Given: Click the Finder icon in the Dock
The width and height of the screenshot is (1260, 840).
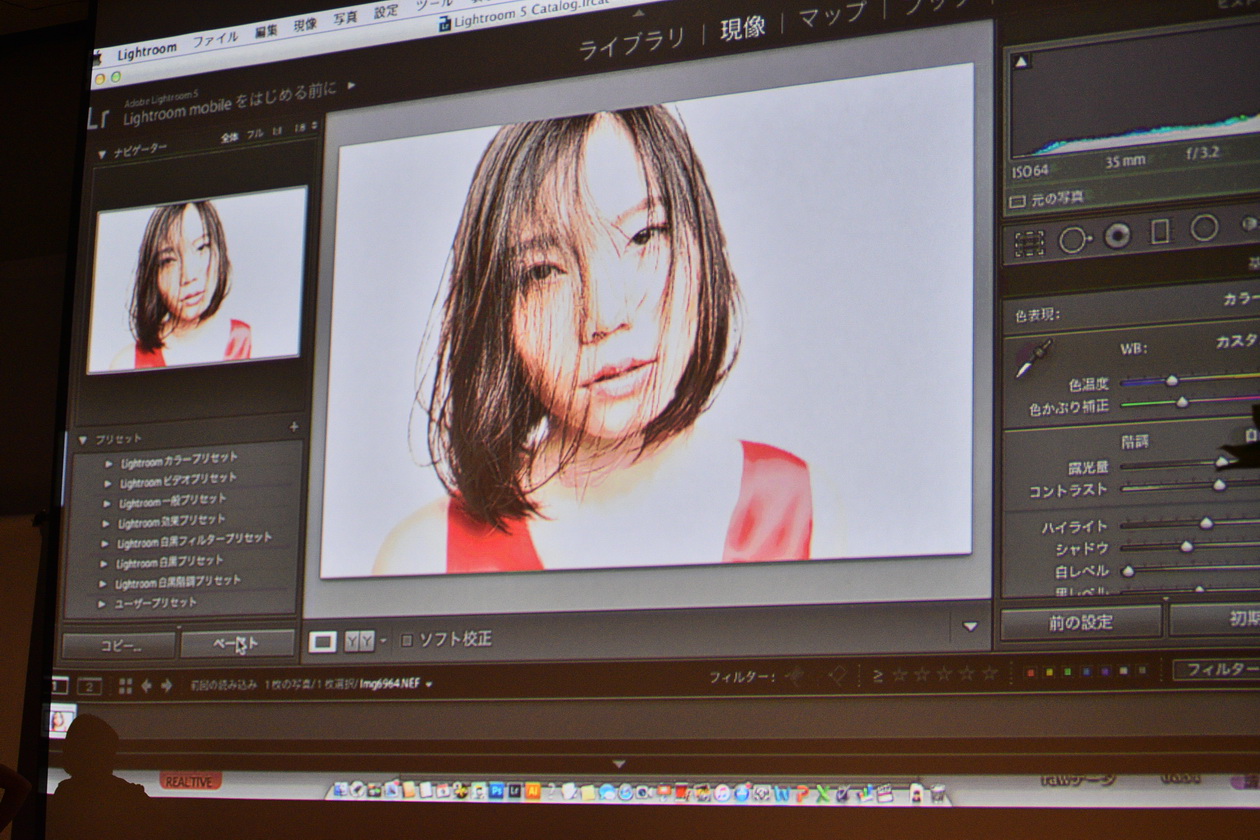Looking at the screenshot, I should 340,791.
